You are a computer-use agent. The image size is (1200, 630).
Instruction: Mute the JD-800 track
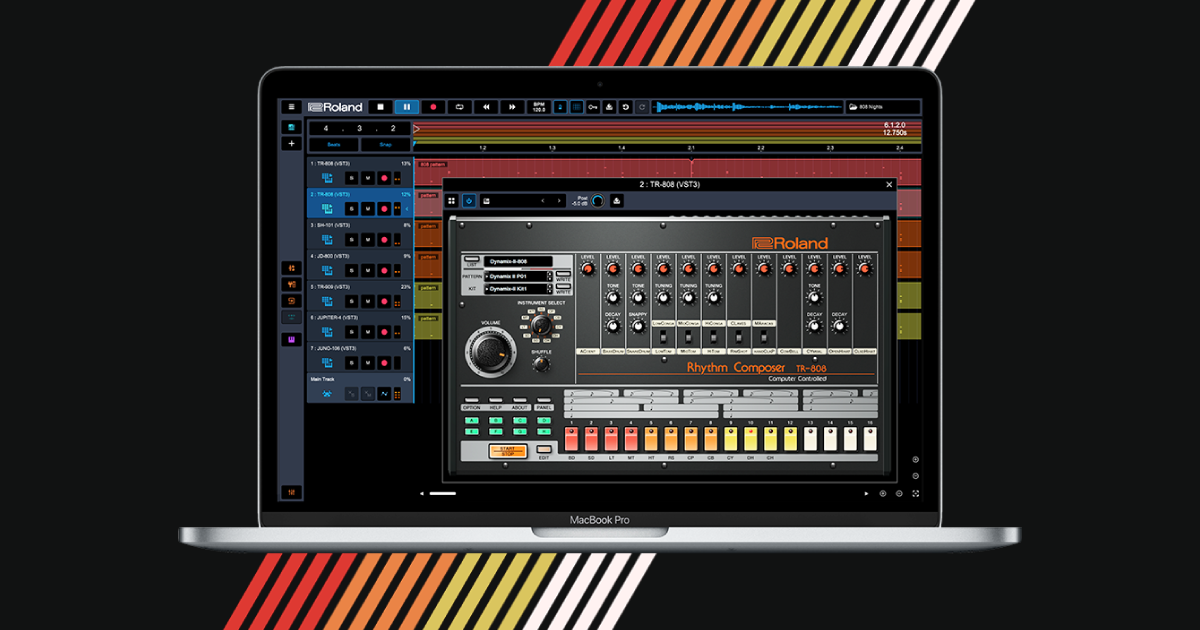pyautogui.click(x=367, y=270)
